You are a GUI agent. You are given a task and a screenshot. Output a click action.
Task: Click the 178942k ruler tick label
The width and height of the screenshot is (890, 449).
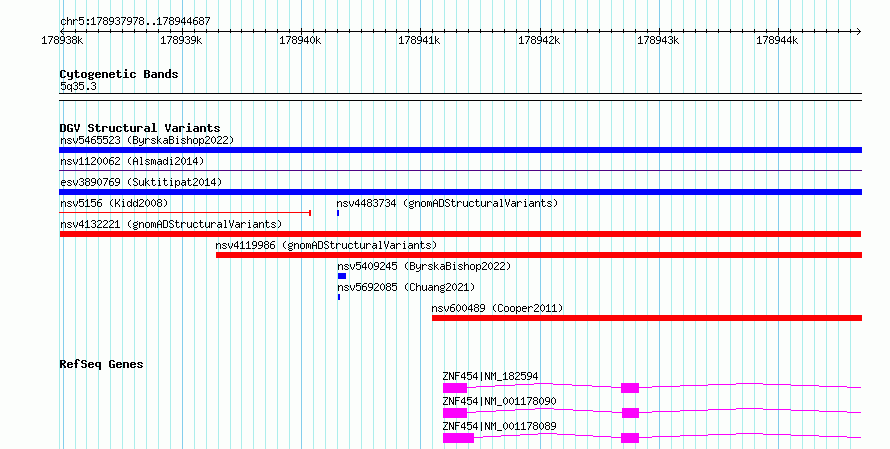point(539,40)
